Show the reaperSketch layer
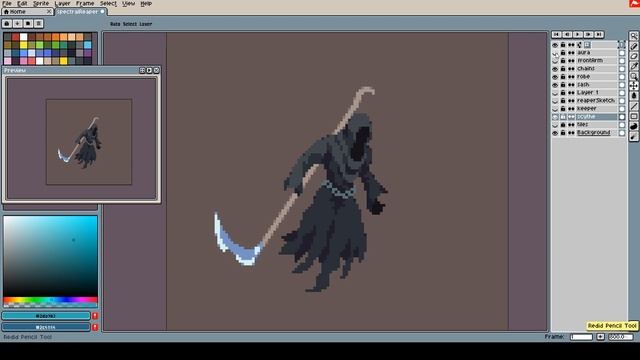Image resolution: width=640 pixels, height=360 pixels. (x=555, y=100)
